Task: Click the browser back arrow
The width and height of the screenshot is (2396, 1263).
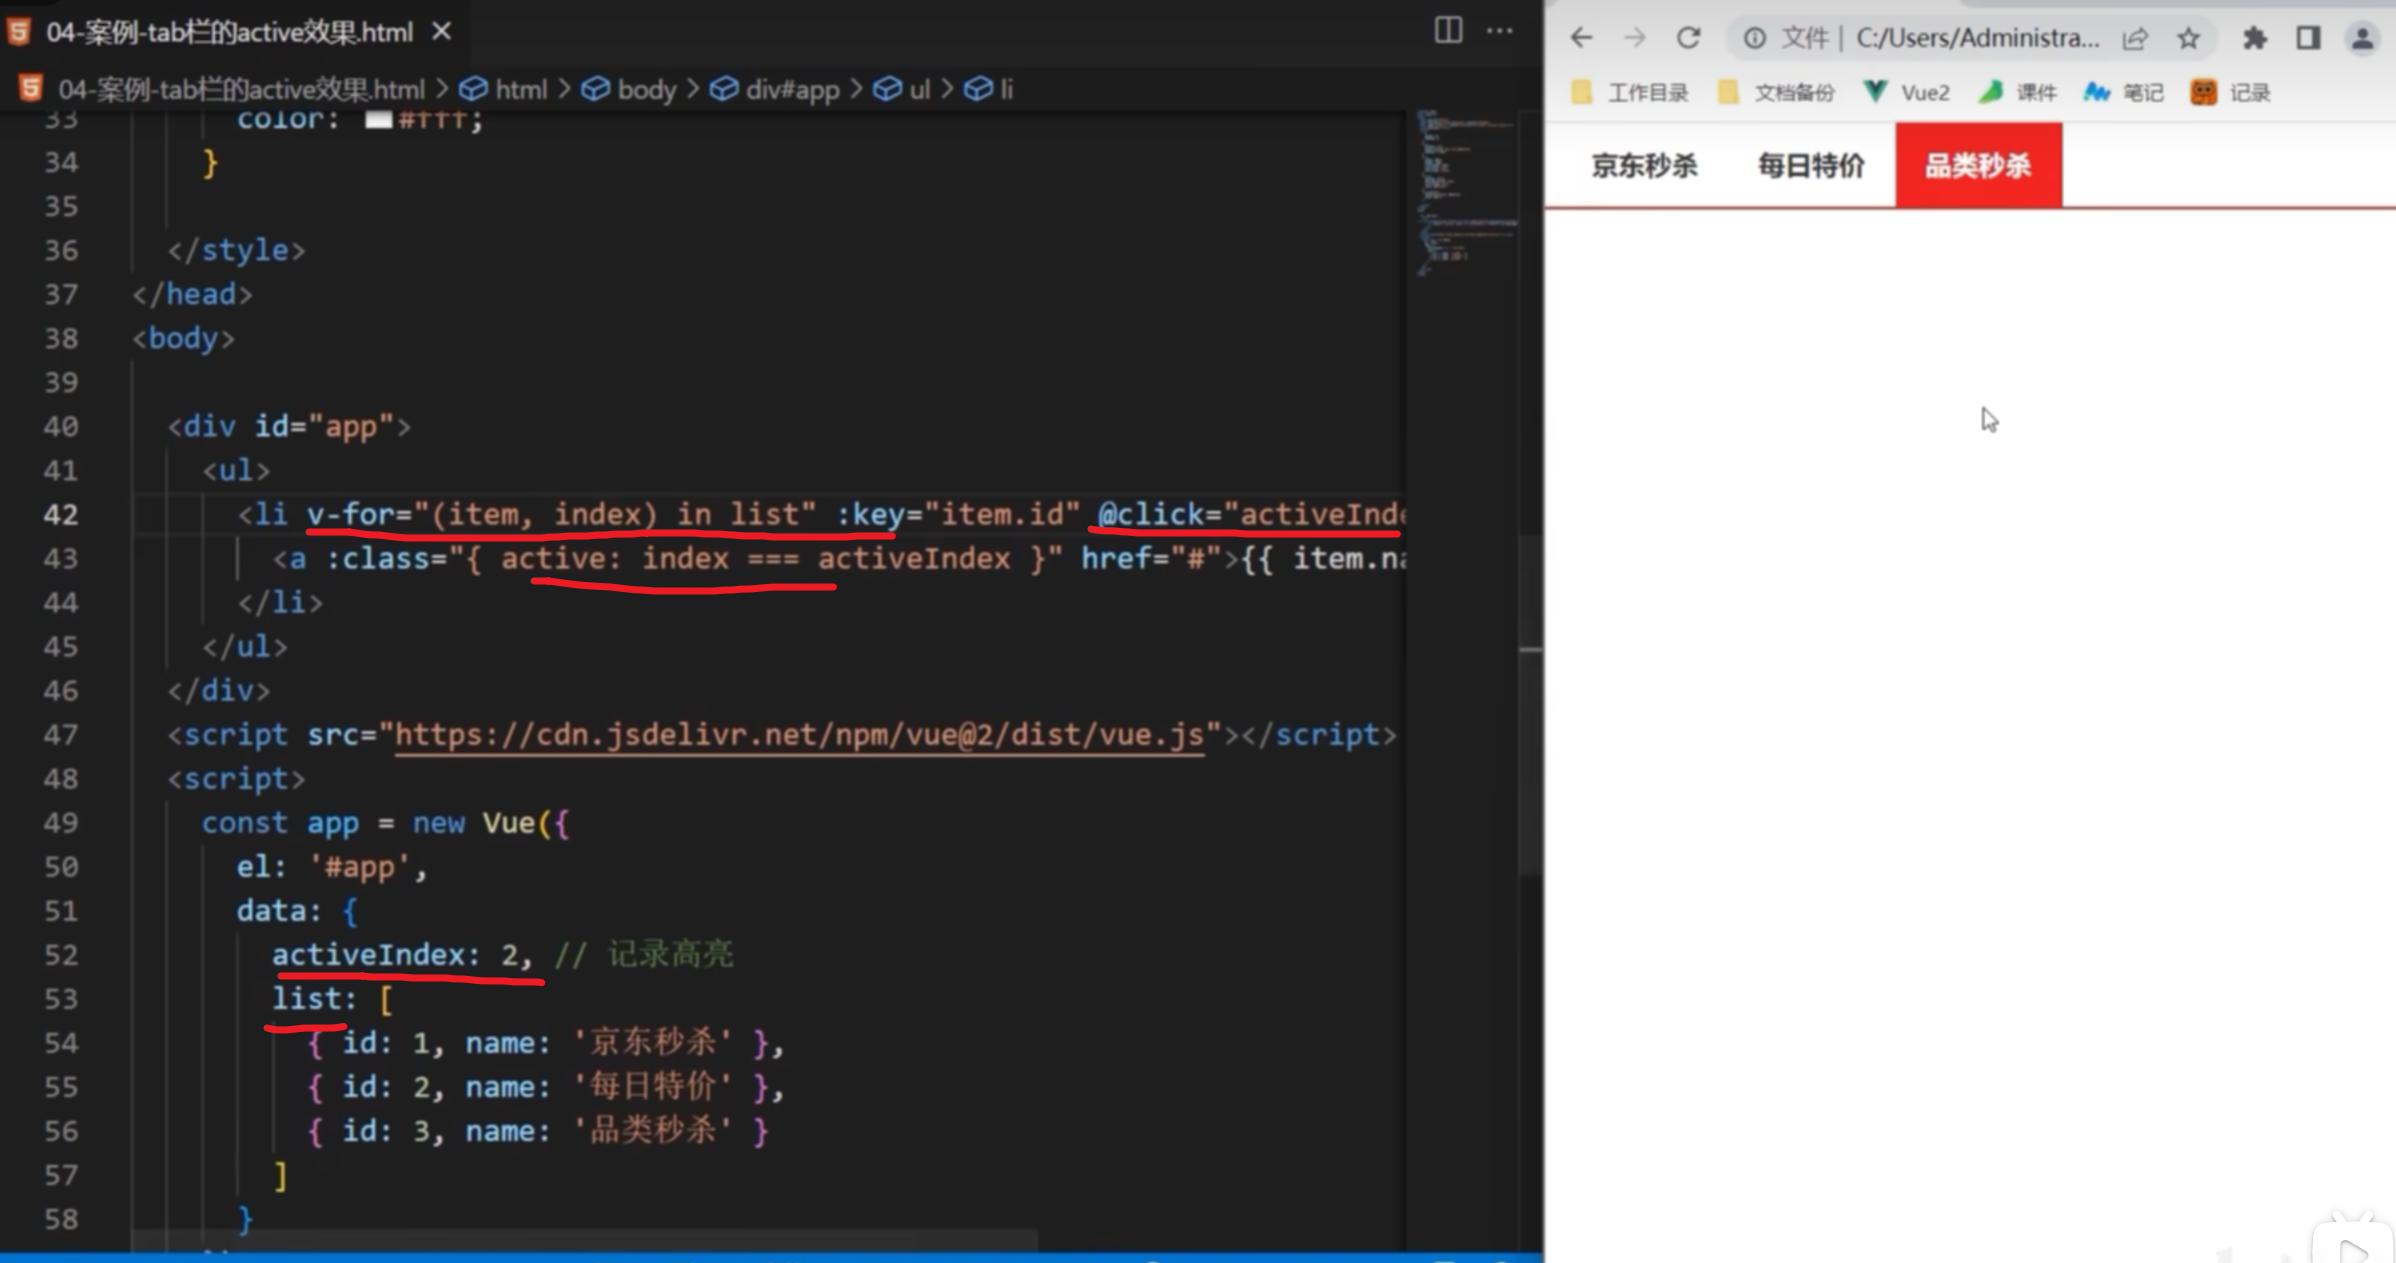Action: coord(1581,38)
